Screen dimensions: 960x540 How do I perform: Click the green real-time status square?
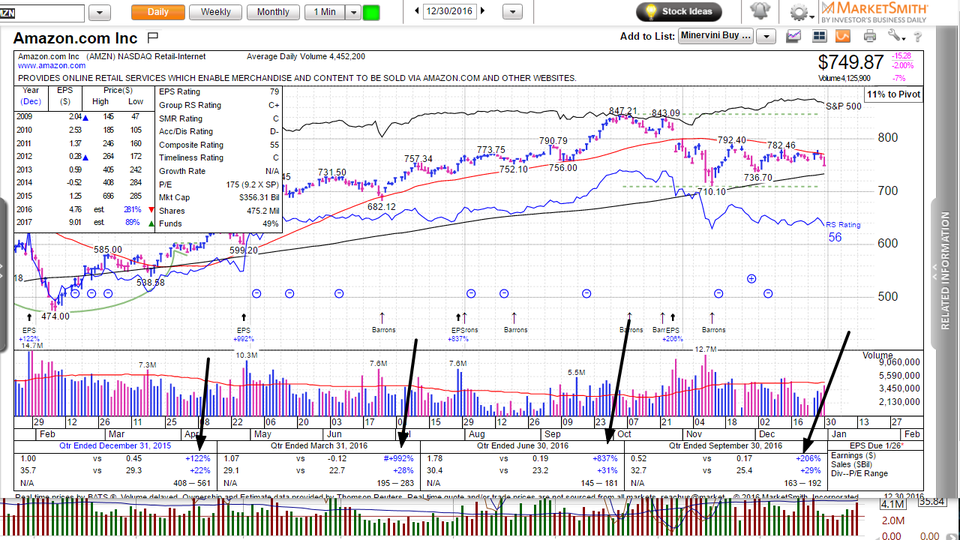coord(371,12)
